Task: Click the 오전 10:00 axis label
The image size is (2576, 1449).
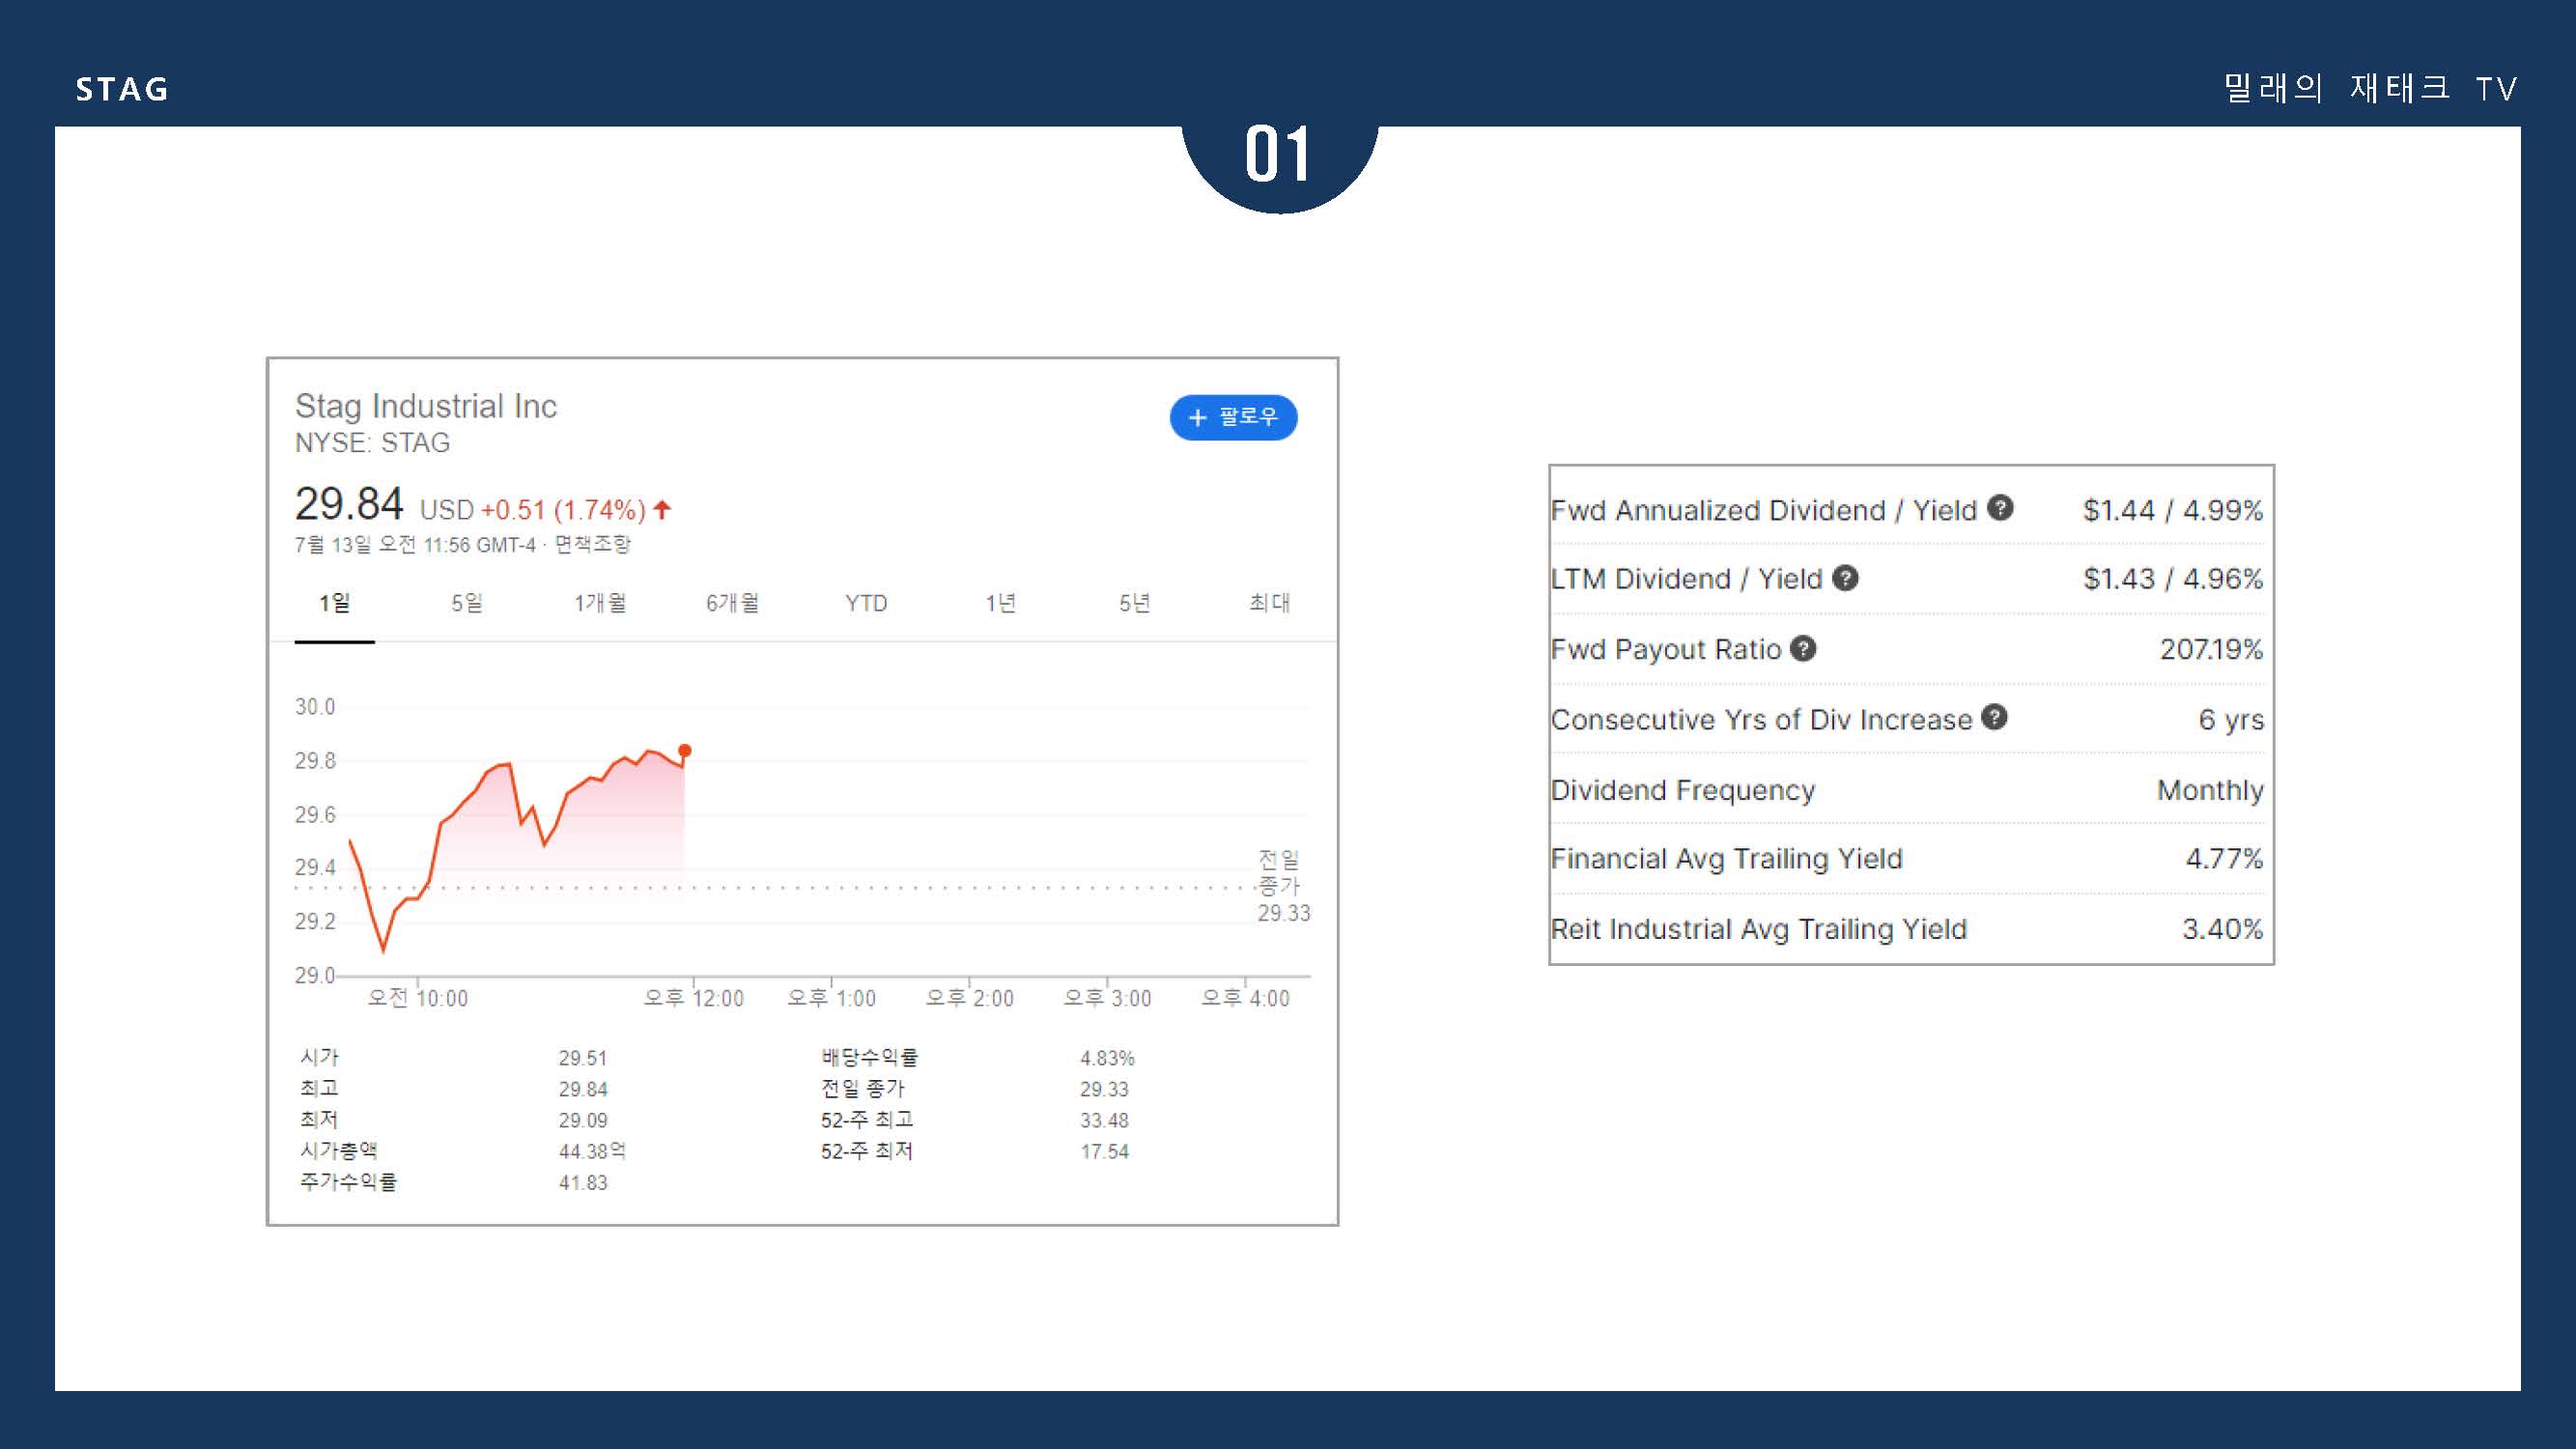Action: coord(417,998)
